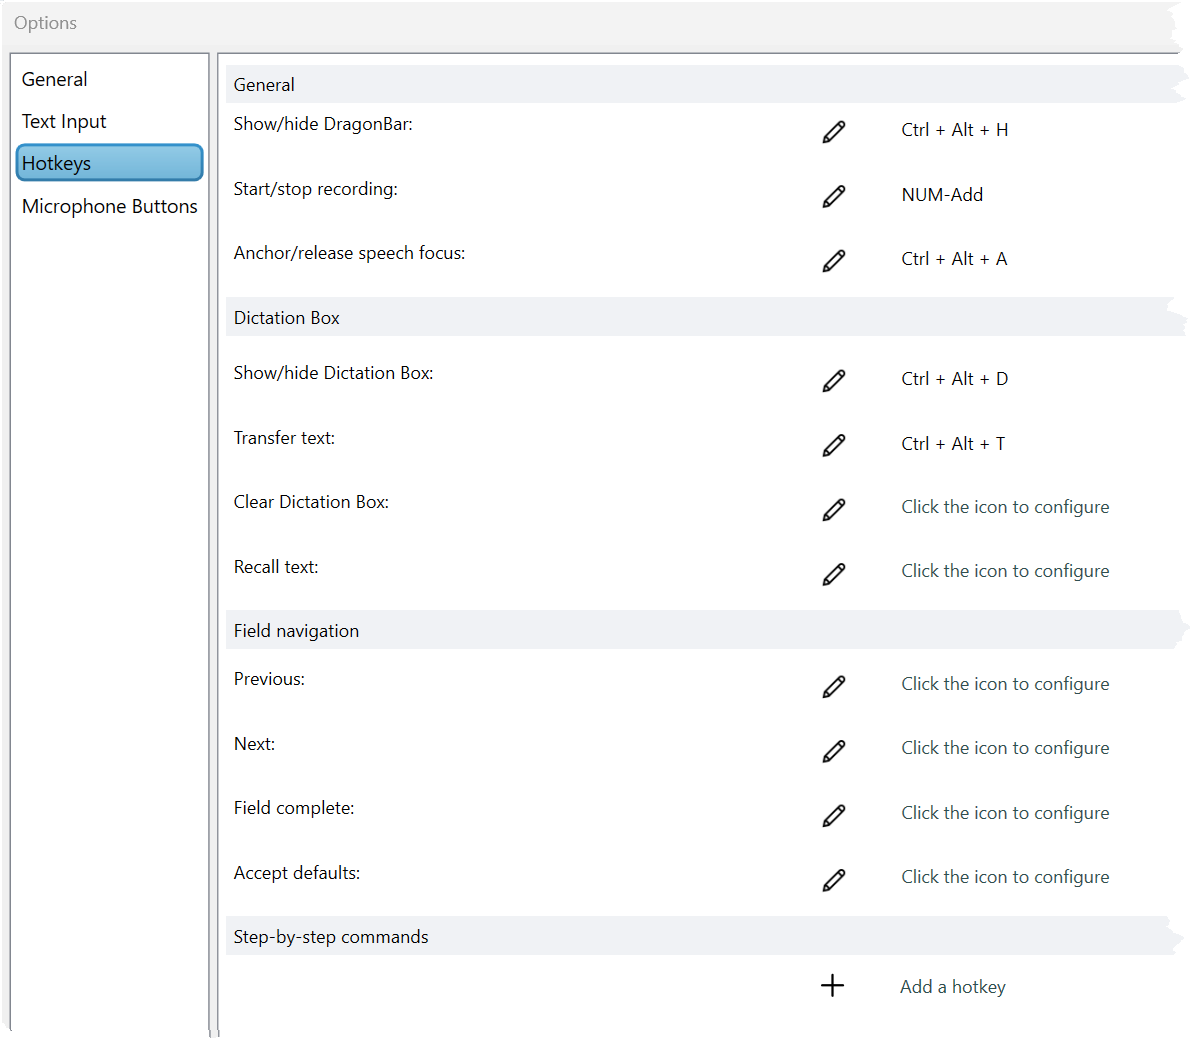Open the General options tab
This screenshot has height=1049, width=1195.
click(x=55, y=80)
